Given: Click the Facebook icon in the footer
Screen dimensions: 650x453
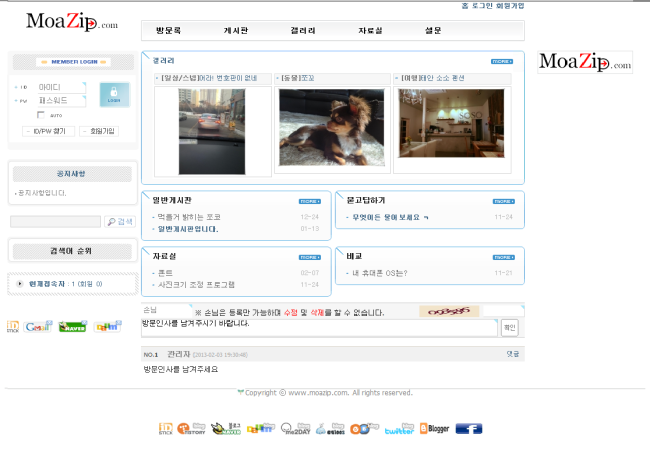Looking at the screenshot, I should click(469, 428).
